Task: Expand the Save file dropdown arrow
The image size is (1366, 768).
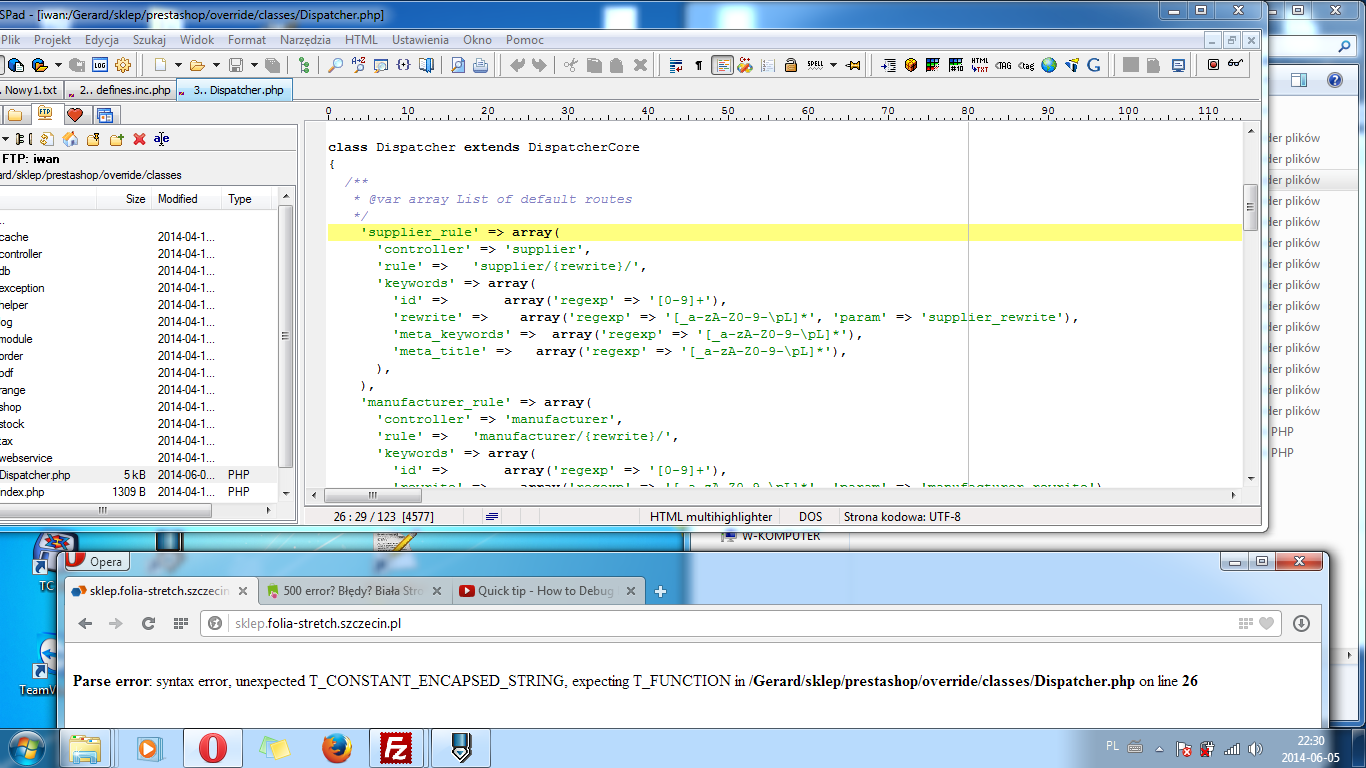Action: 254,65
